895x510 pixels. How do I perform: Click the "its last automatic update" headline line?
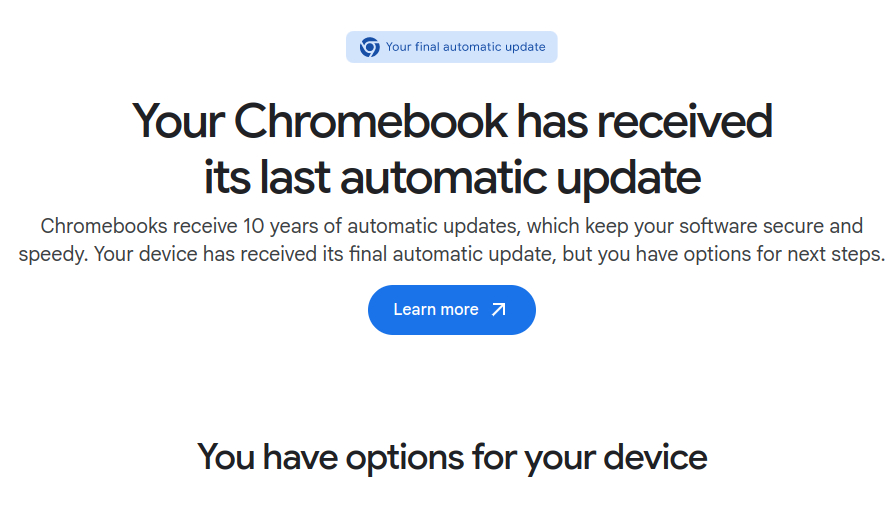pyautogui.click(x=452, y=178)
